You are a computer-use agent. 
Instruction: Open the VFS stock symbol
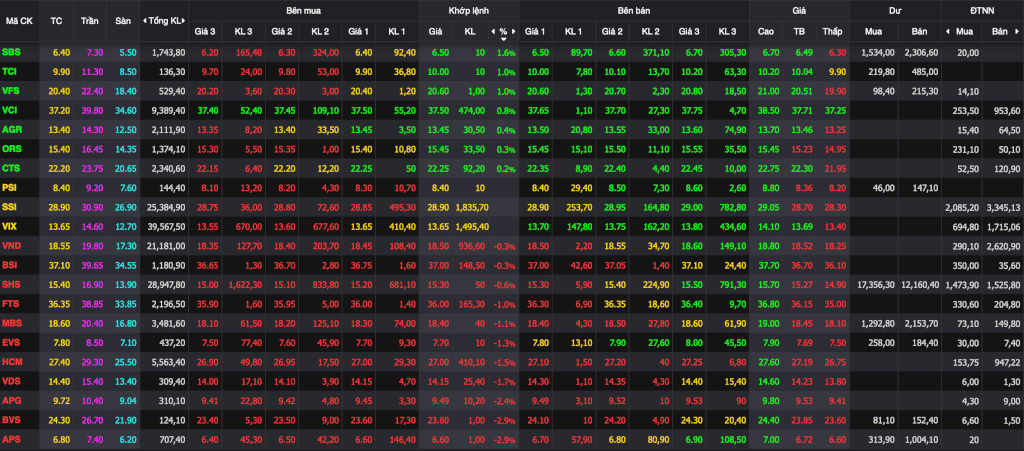[10, 90]
